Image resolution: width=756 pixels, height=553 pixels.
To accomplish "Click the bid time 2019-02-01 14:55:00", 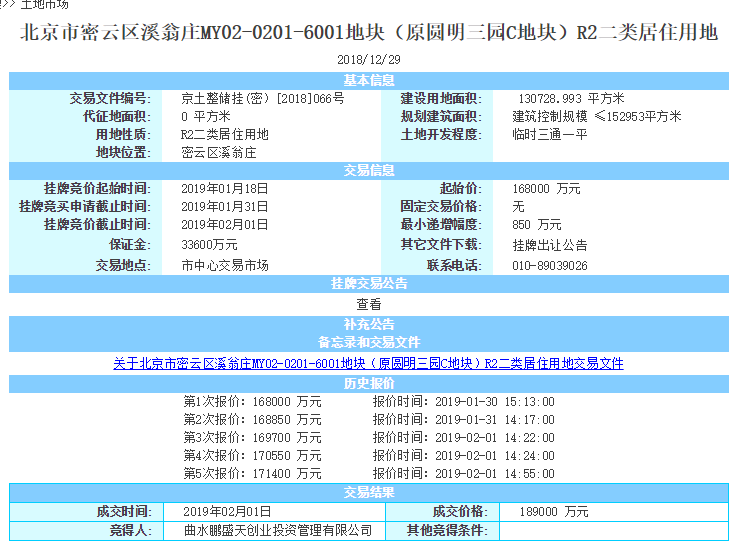I will (x=495, y=474).
